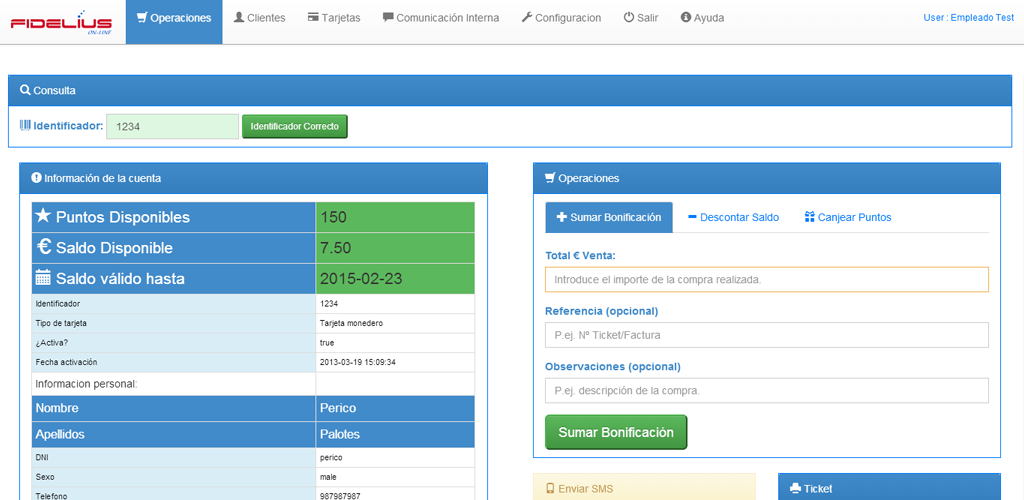Click the Puntos Disponibles value 150
This screenshot has height=500, width=1024.
click(x=395, y=217)
